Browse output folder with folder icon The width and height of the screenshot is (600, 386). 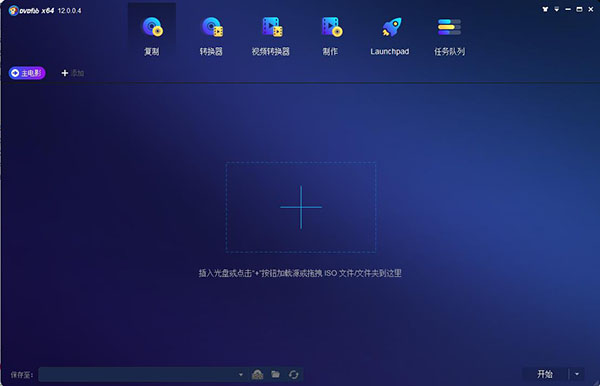tap(276, 374)
